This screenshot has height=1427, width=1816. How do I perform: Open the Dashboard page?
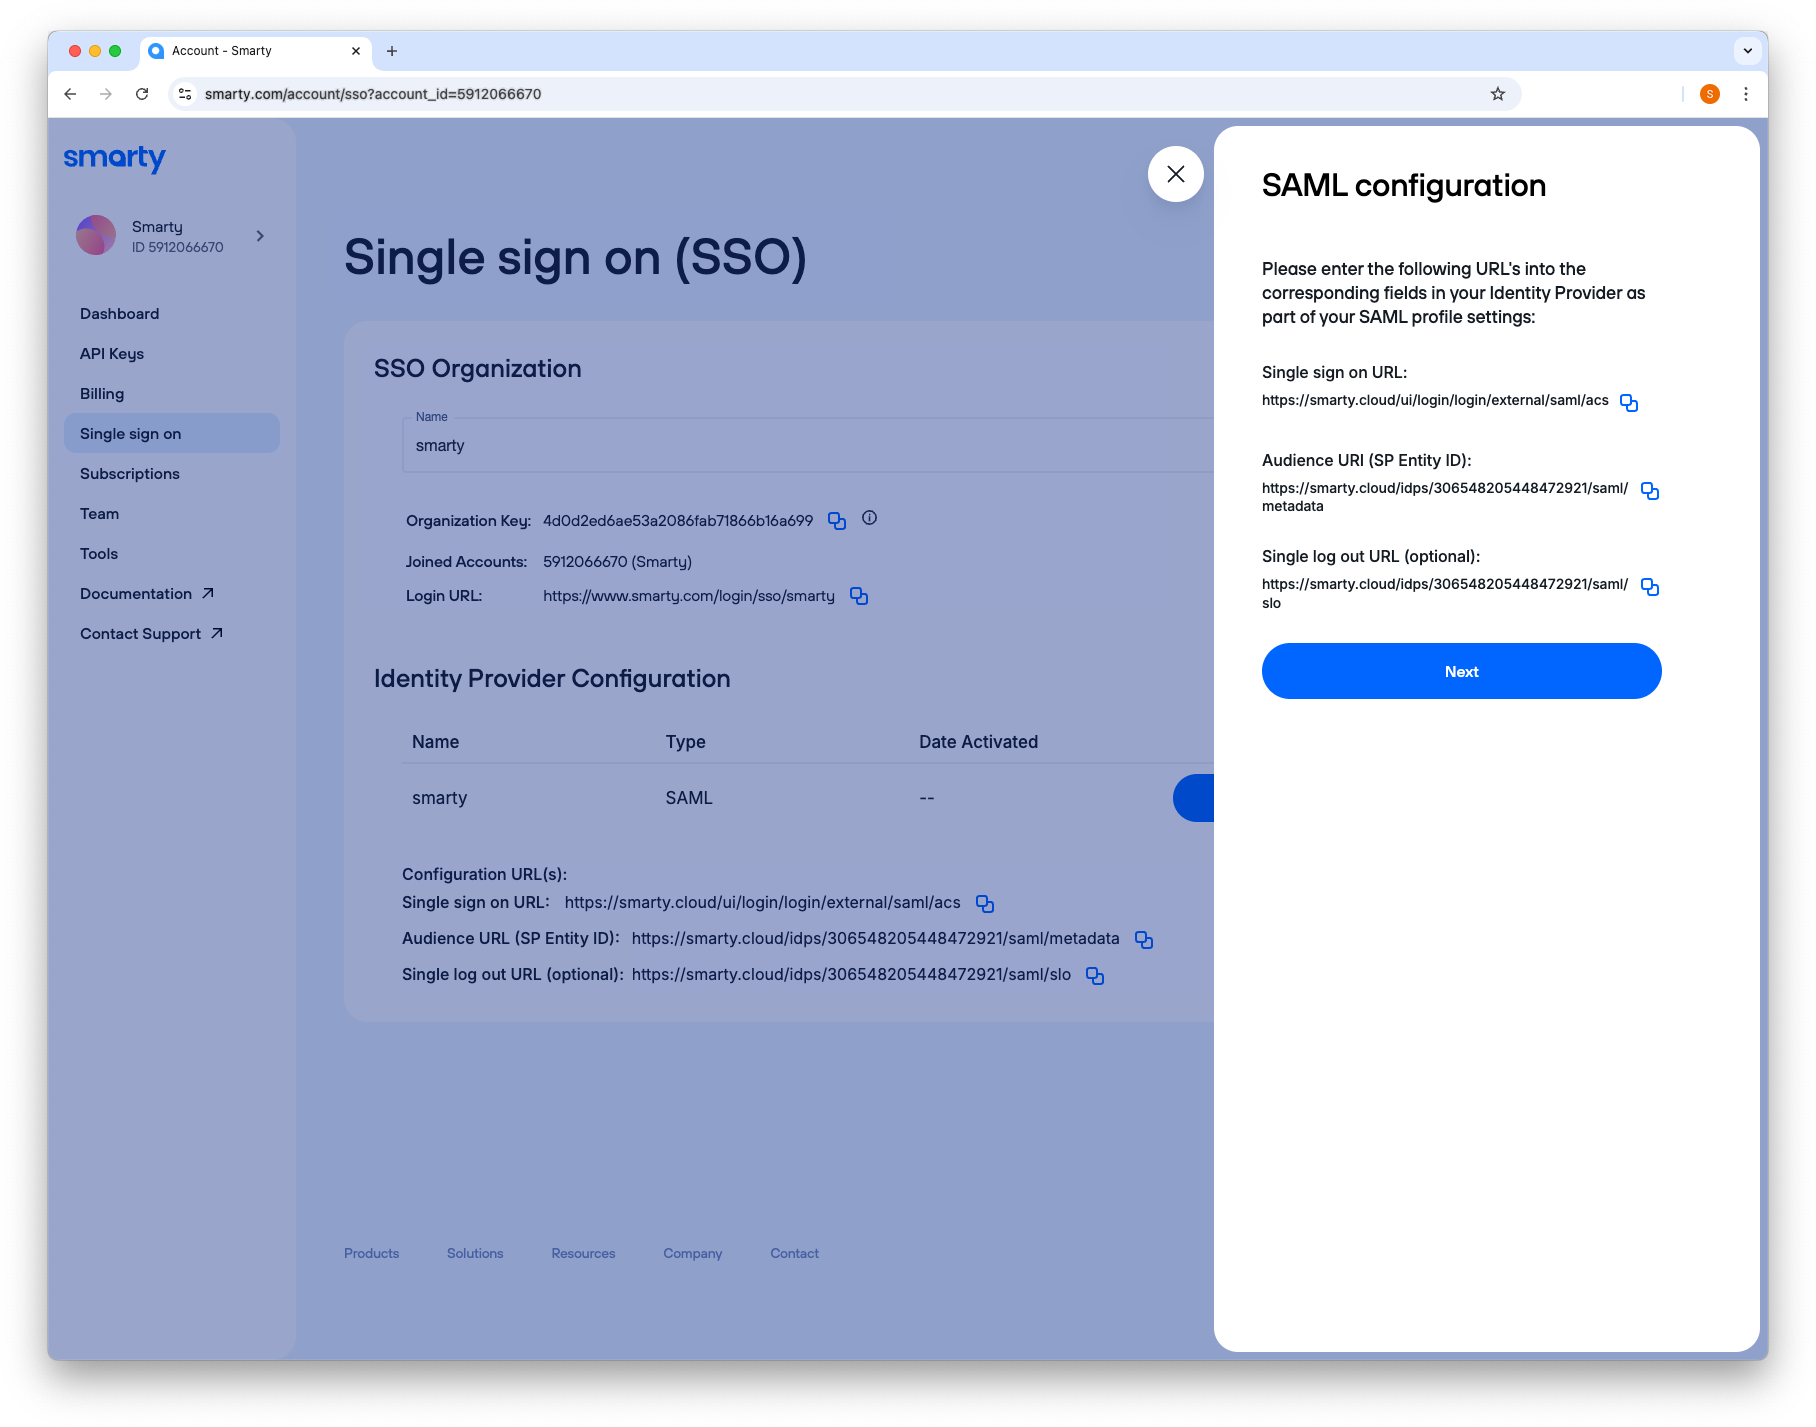119,314
